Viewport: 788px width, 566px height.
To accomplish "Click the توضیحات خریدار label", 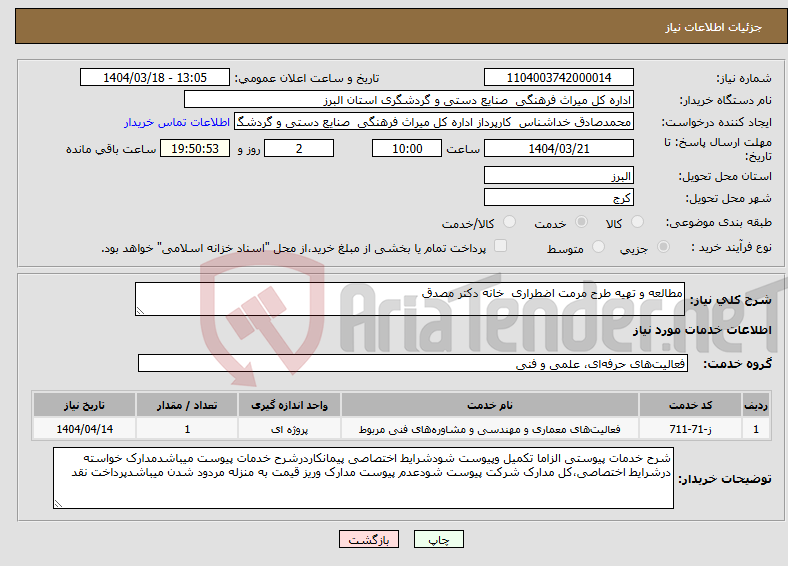I will point(725,479).
